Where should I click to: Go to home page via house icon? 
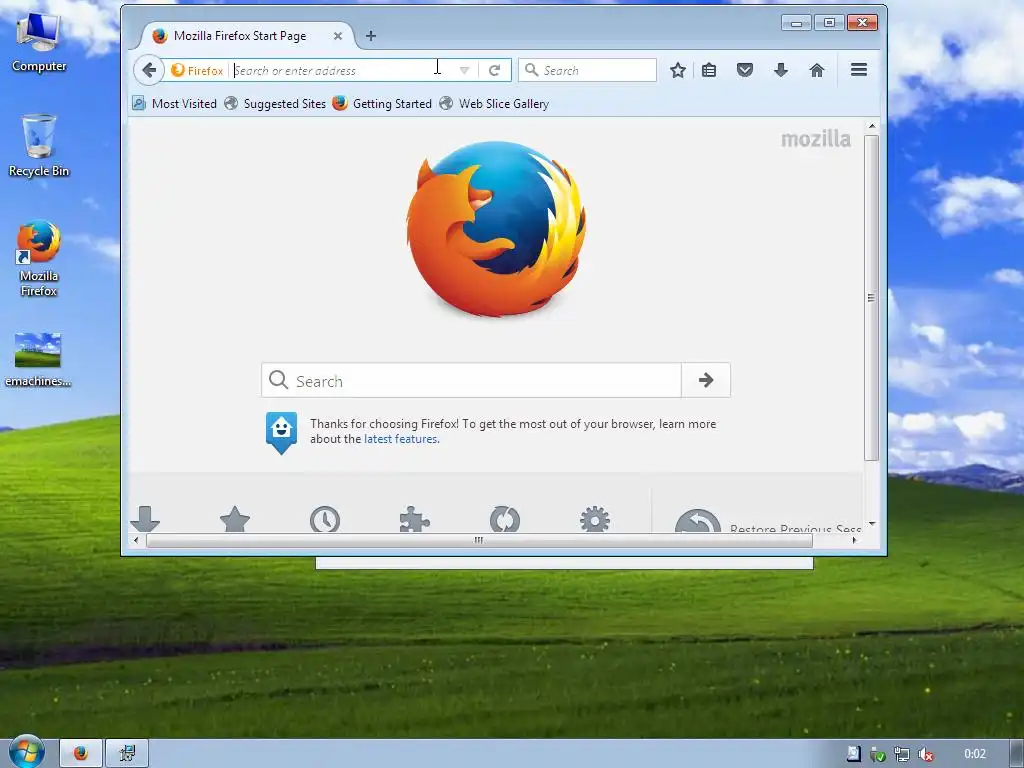tap(816, 70)
